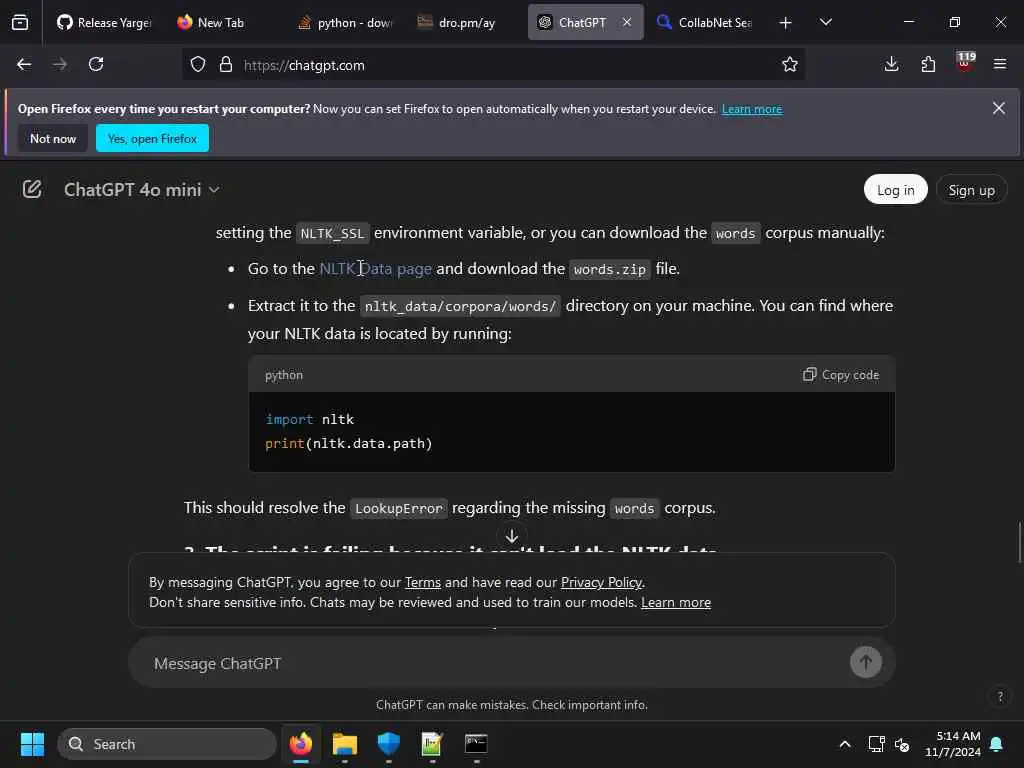Image resolution: width=1024 pixels, height=768 pixels.
Task: Choose Not now in startup prompt
Action: 53,138
